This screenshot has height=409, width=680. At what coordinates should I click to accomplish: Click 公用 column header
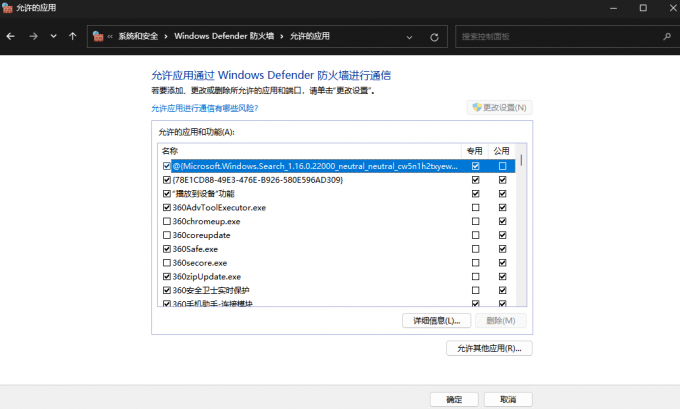pyautogui.click(x=501, y=151)
